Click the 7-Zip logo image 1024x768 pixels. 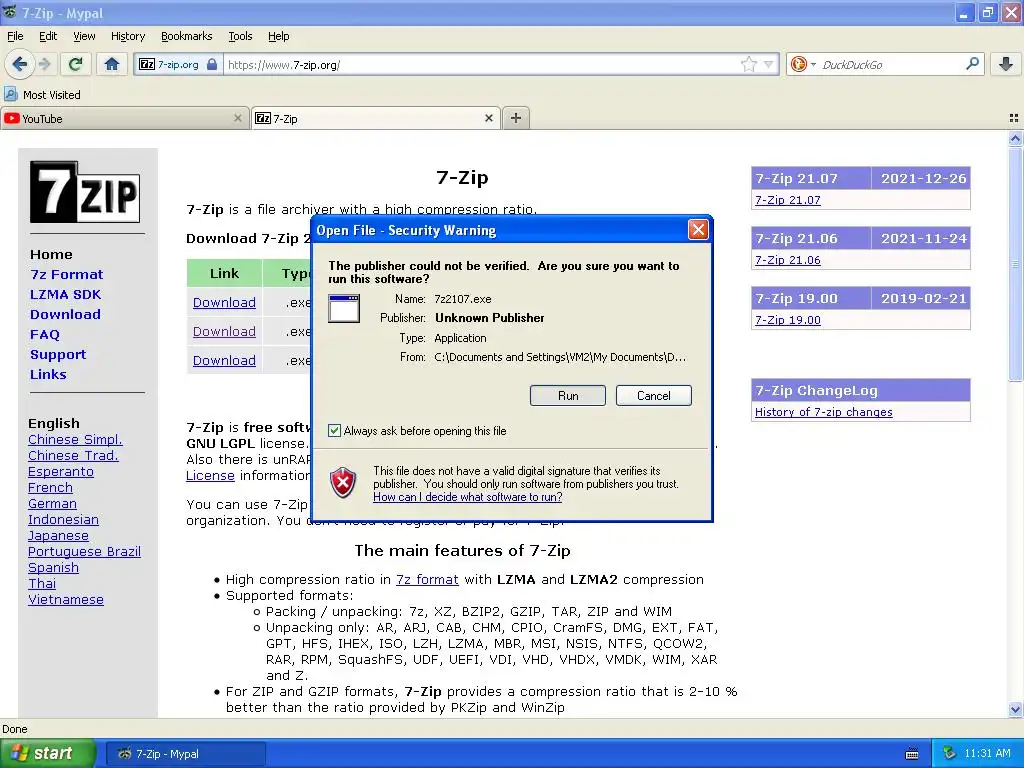tap(85, 192)
